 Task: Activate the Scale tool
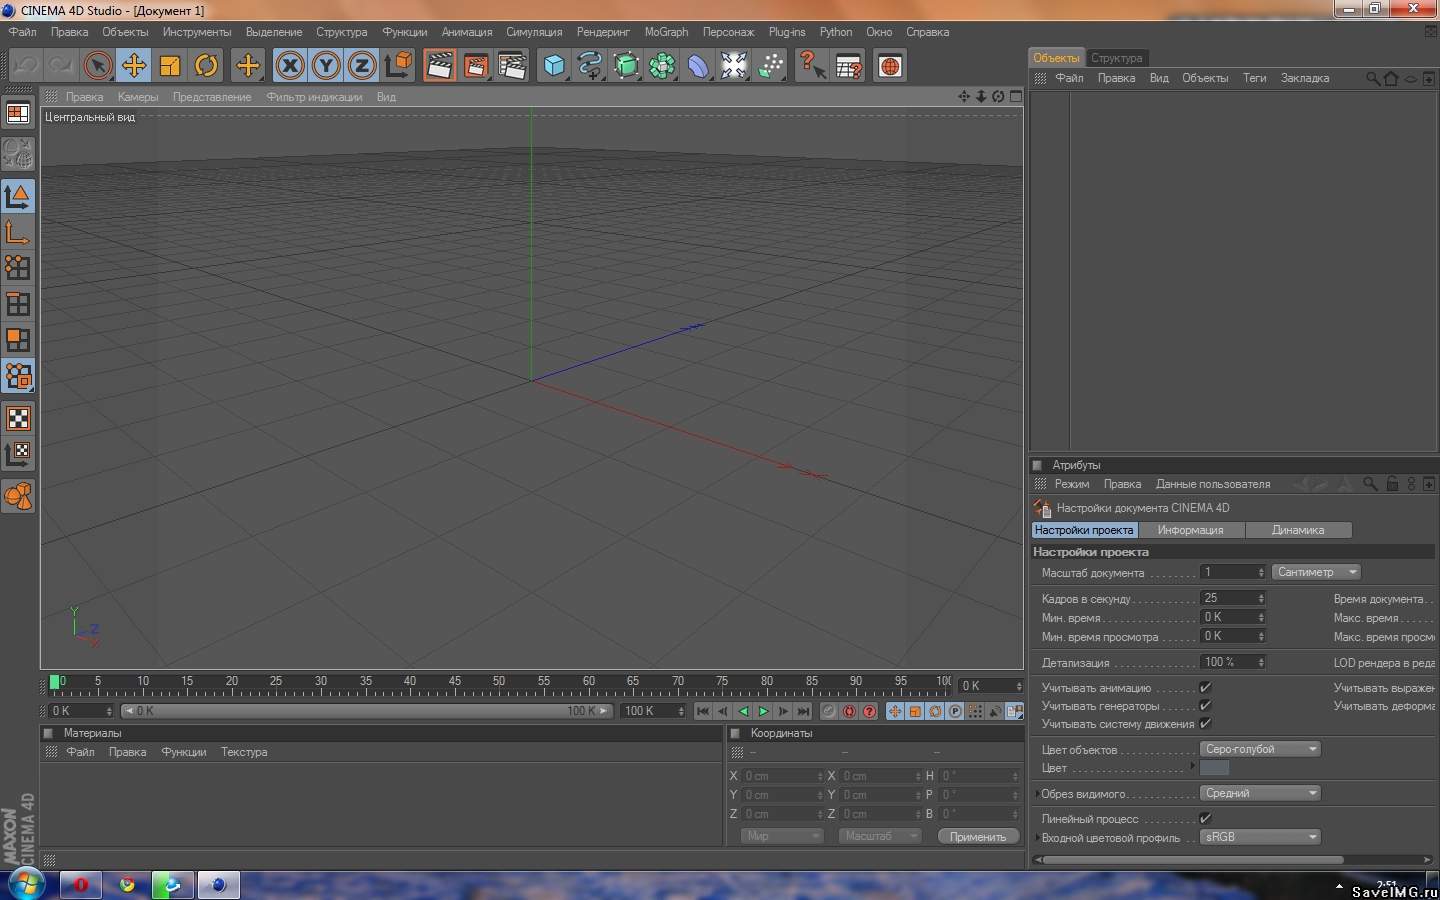(x=169, y=66)
